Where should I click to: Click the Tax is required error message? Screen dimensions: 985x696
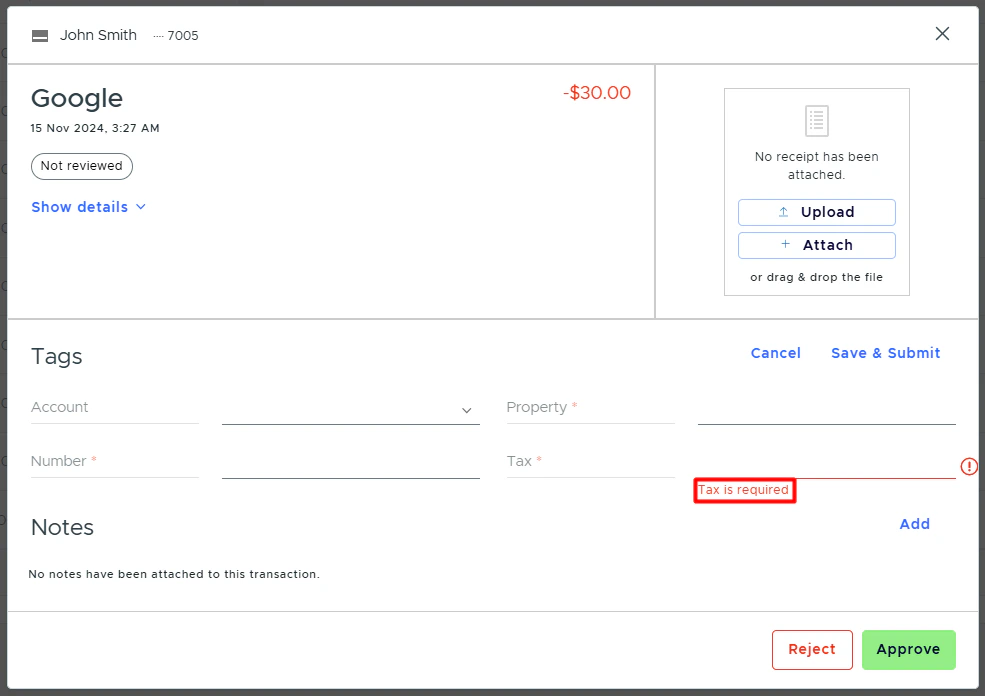(744, 490)
